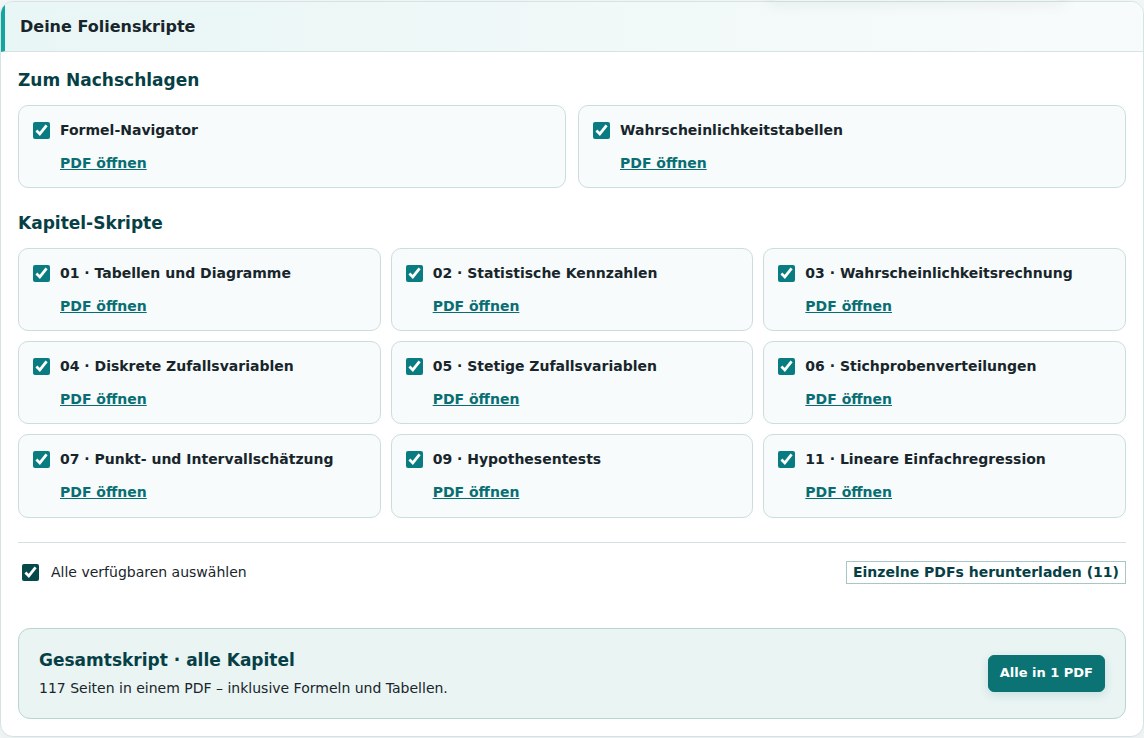Uncheck 03 · Wahrscheinlichkeitsrechnung checkbox
The image size is (1144, 738).
[x=786, y=273]
